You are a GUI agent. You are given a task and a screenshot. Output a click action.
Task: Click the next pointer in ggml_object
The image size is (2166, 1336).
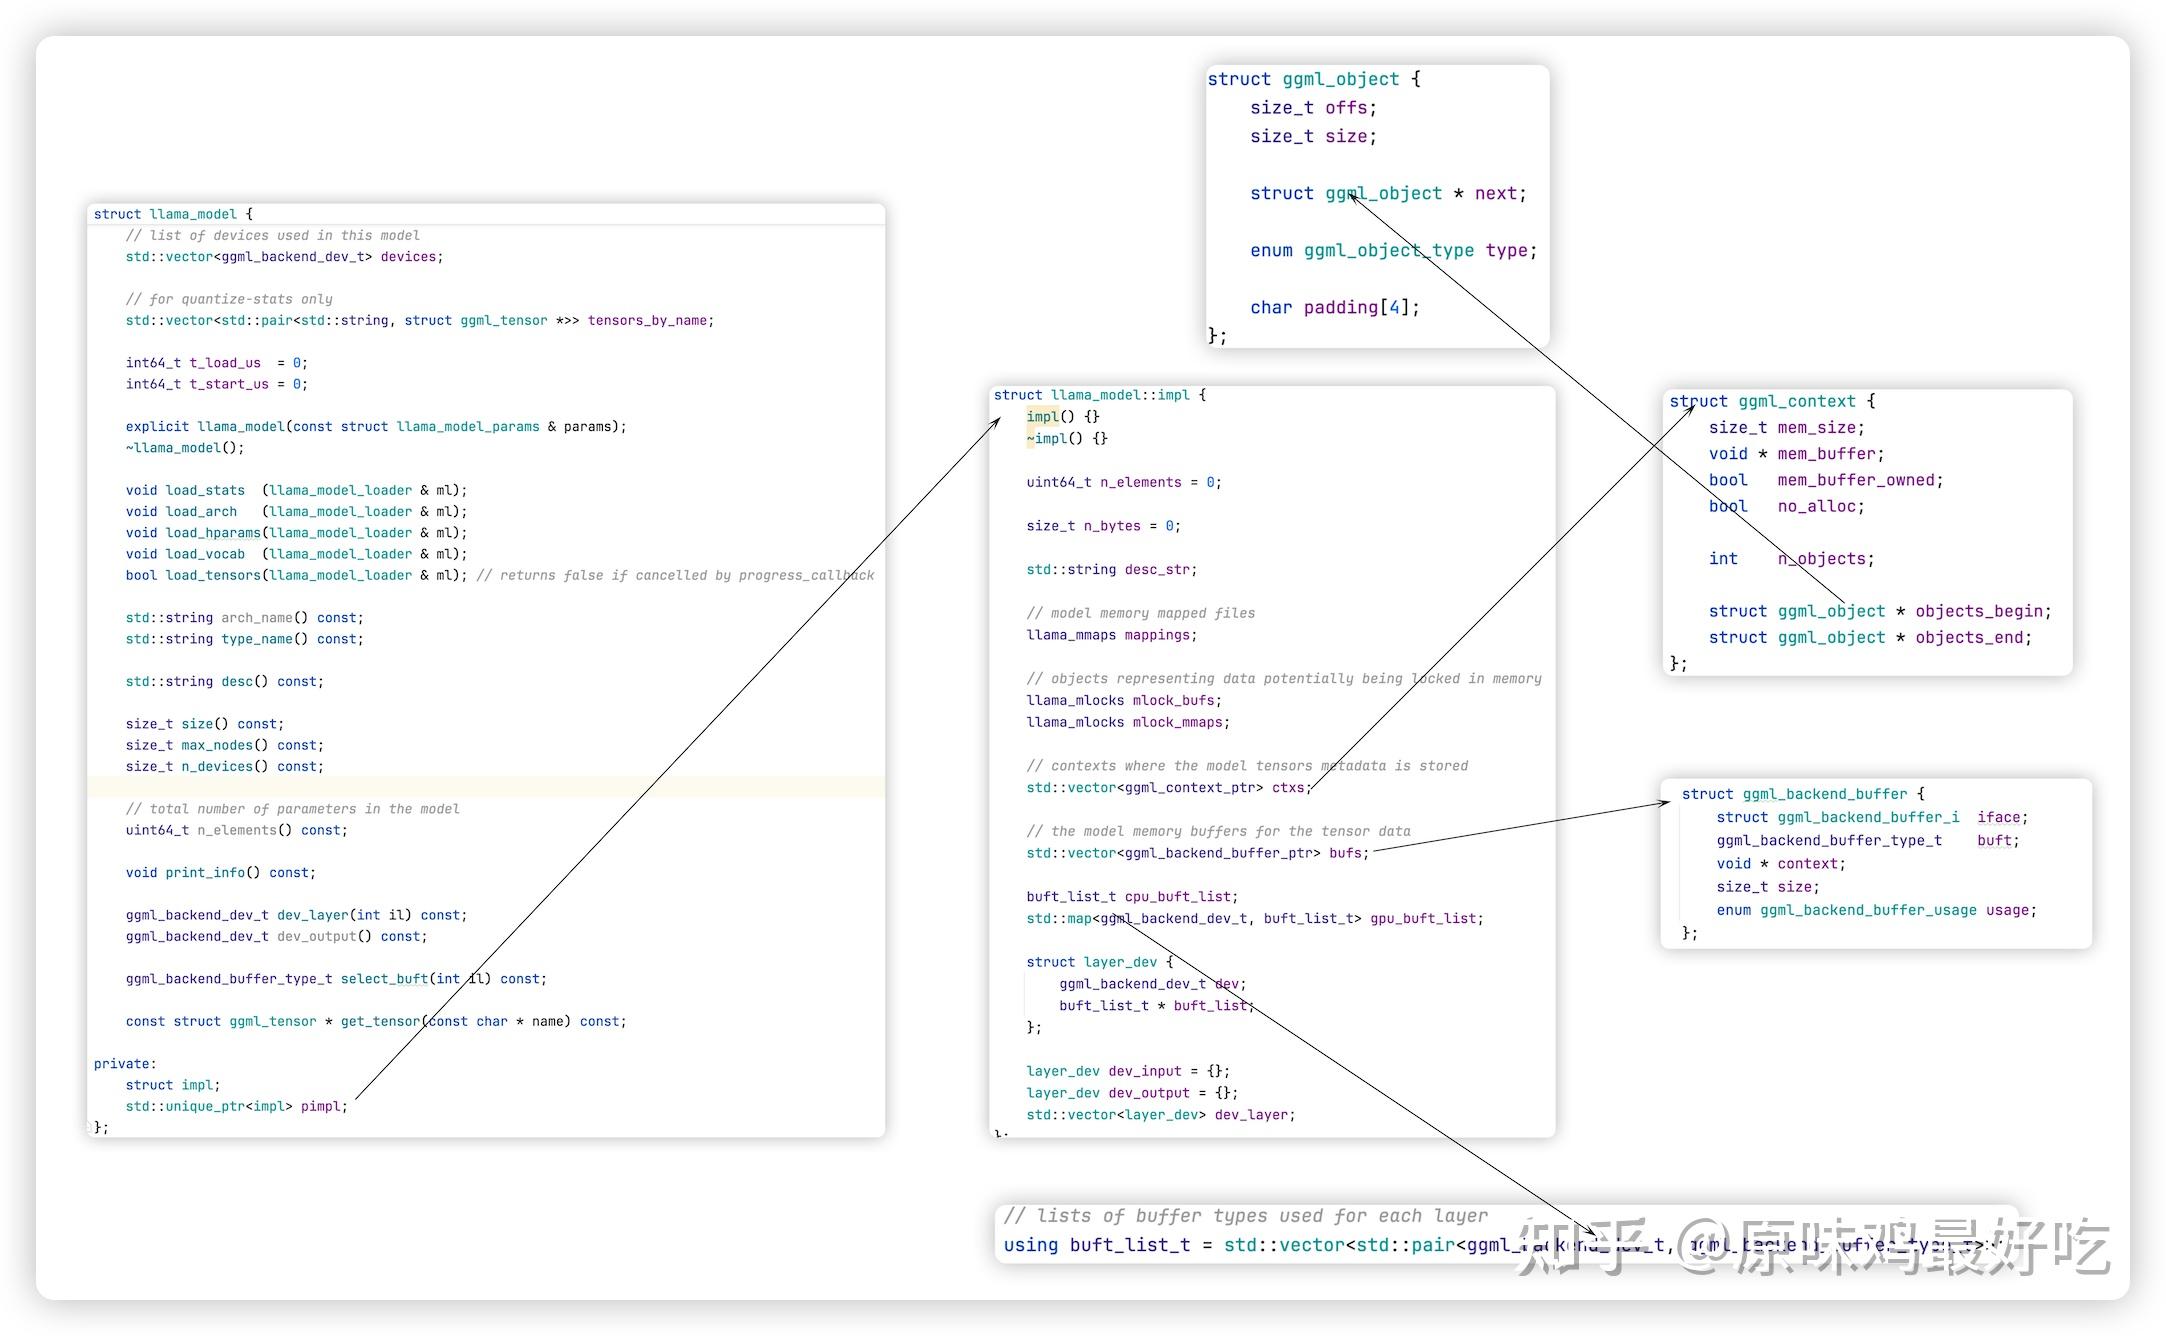click(x=1494, y=193)
